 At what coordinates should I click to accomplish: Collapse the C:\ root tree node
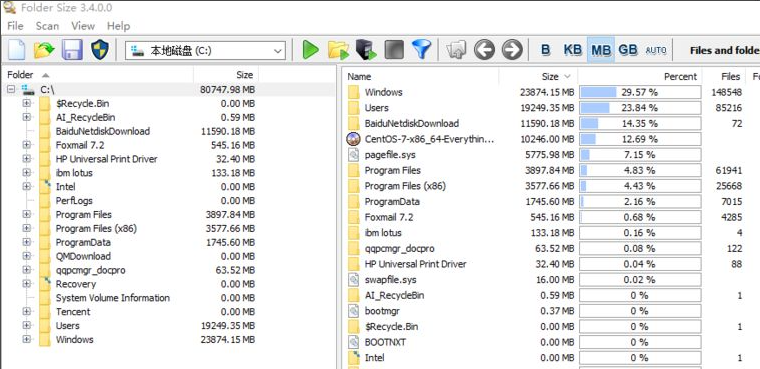pyautogui.click(x=12, y=90)
